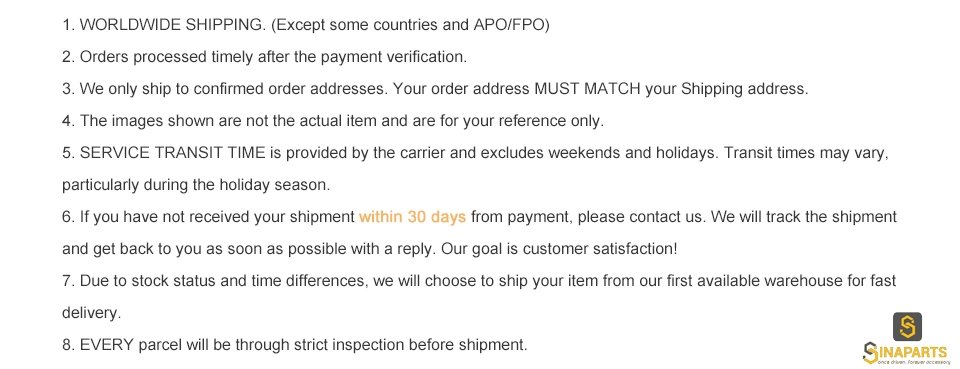960x369 pixels.
Task: Click 'particularly during the holiday season' line
Action: (196, 185)
